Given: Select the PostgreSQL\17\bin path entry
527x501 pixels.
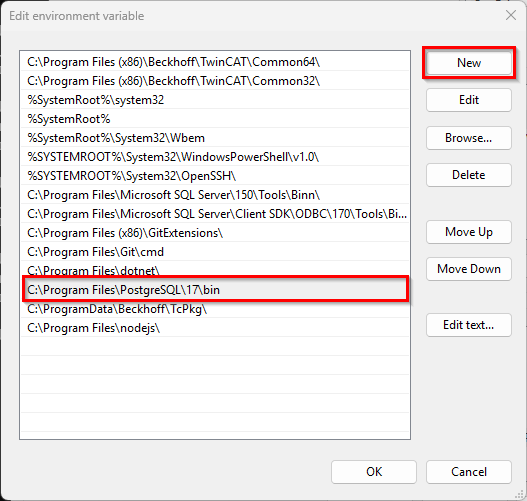Looking at the screenshot, I should tap(215, 290).
